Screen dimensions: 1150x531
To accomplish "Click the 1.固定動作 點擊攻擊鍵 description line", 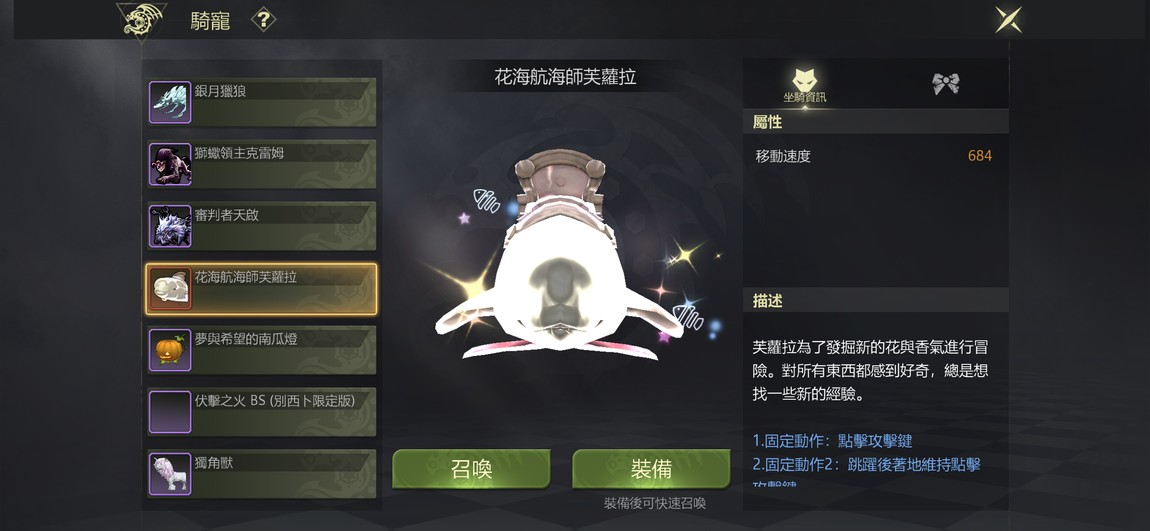I will tap(832, 441).
